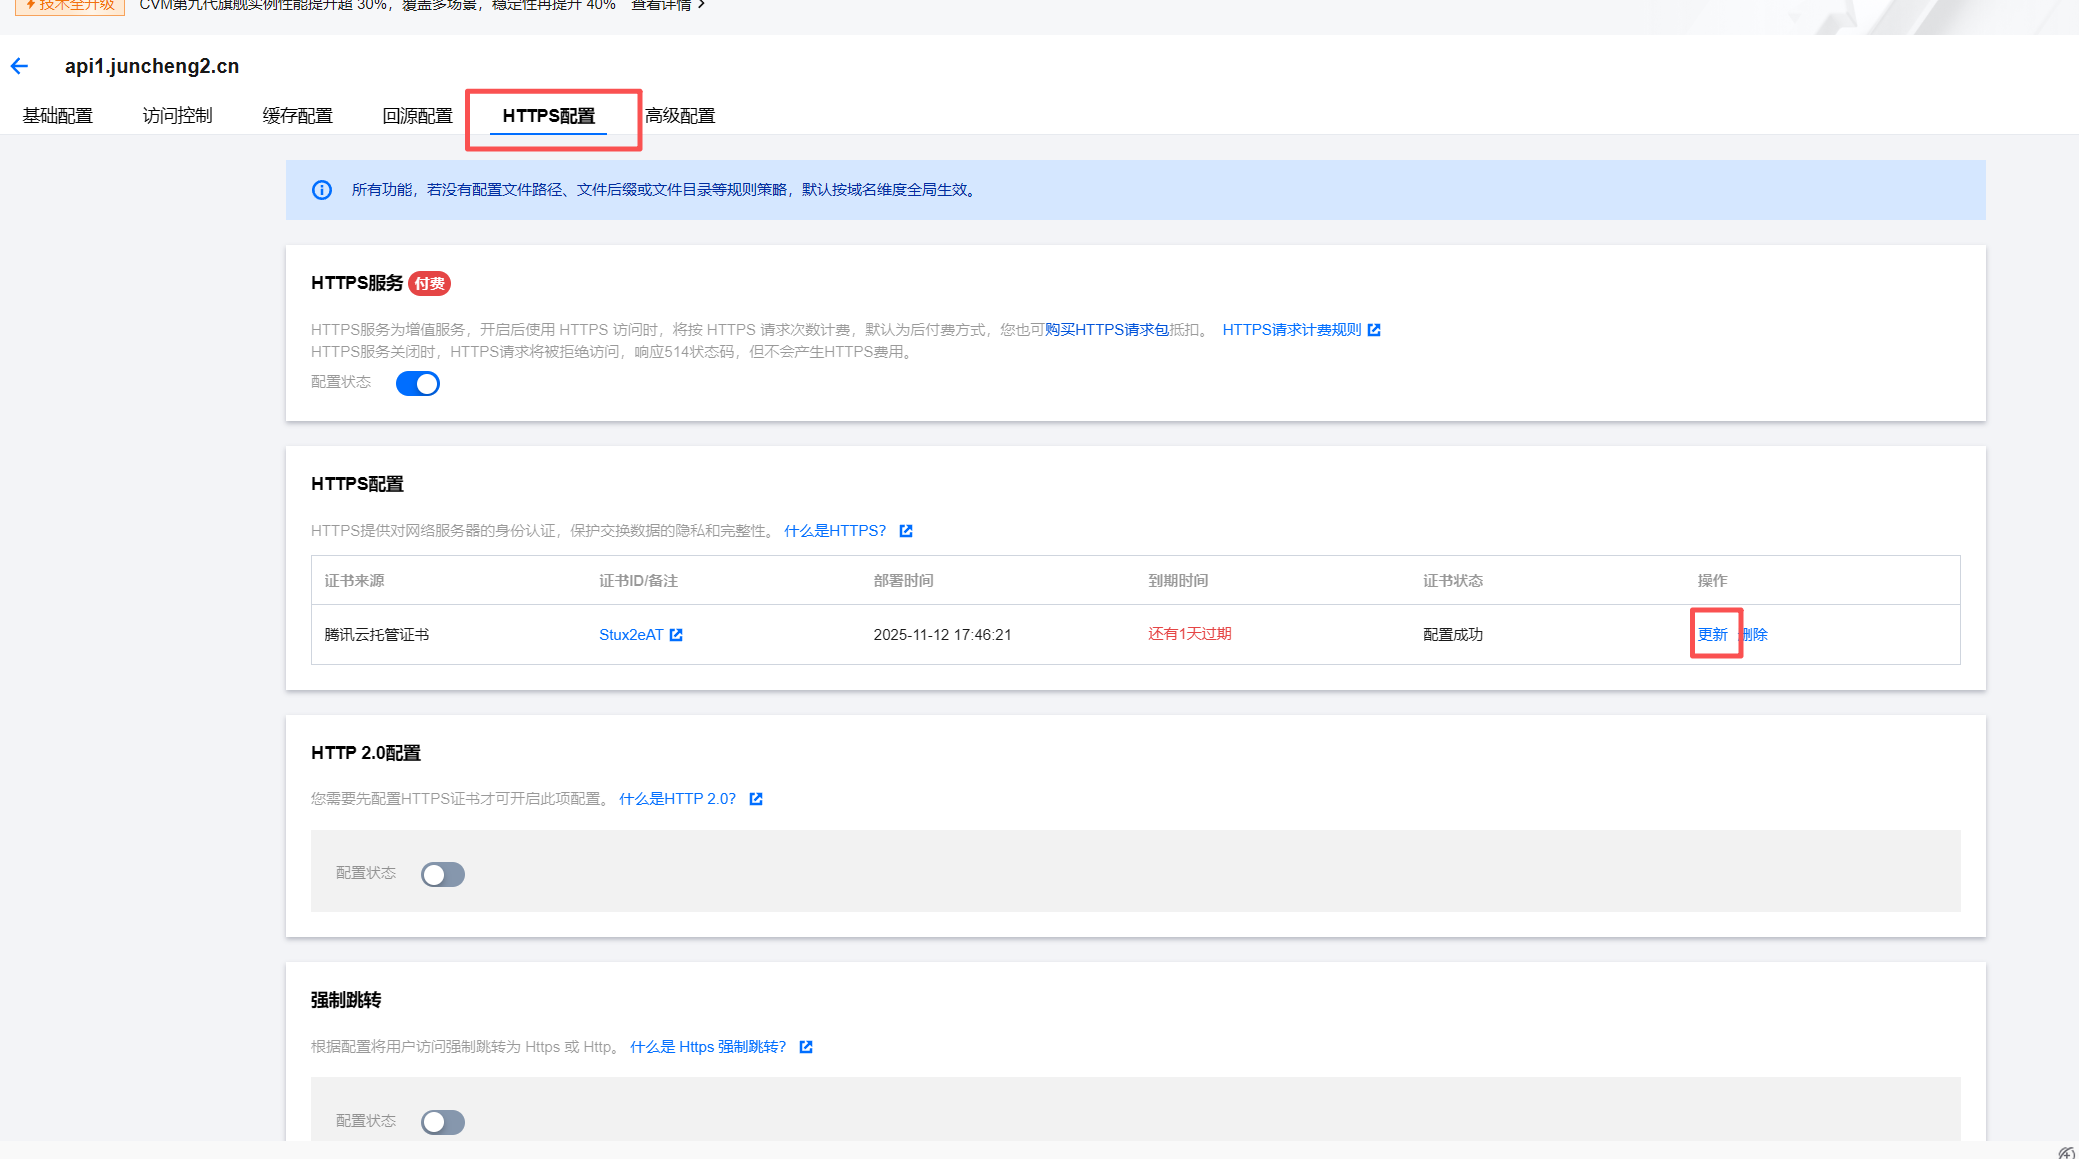
Task: Click external link icon after 什么是HTTP 2.0?
Action: (x=756, y=799)
